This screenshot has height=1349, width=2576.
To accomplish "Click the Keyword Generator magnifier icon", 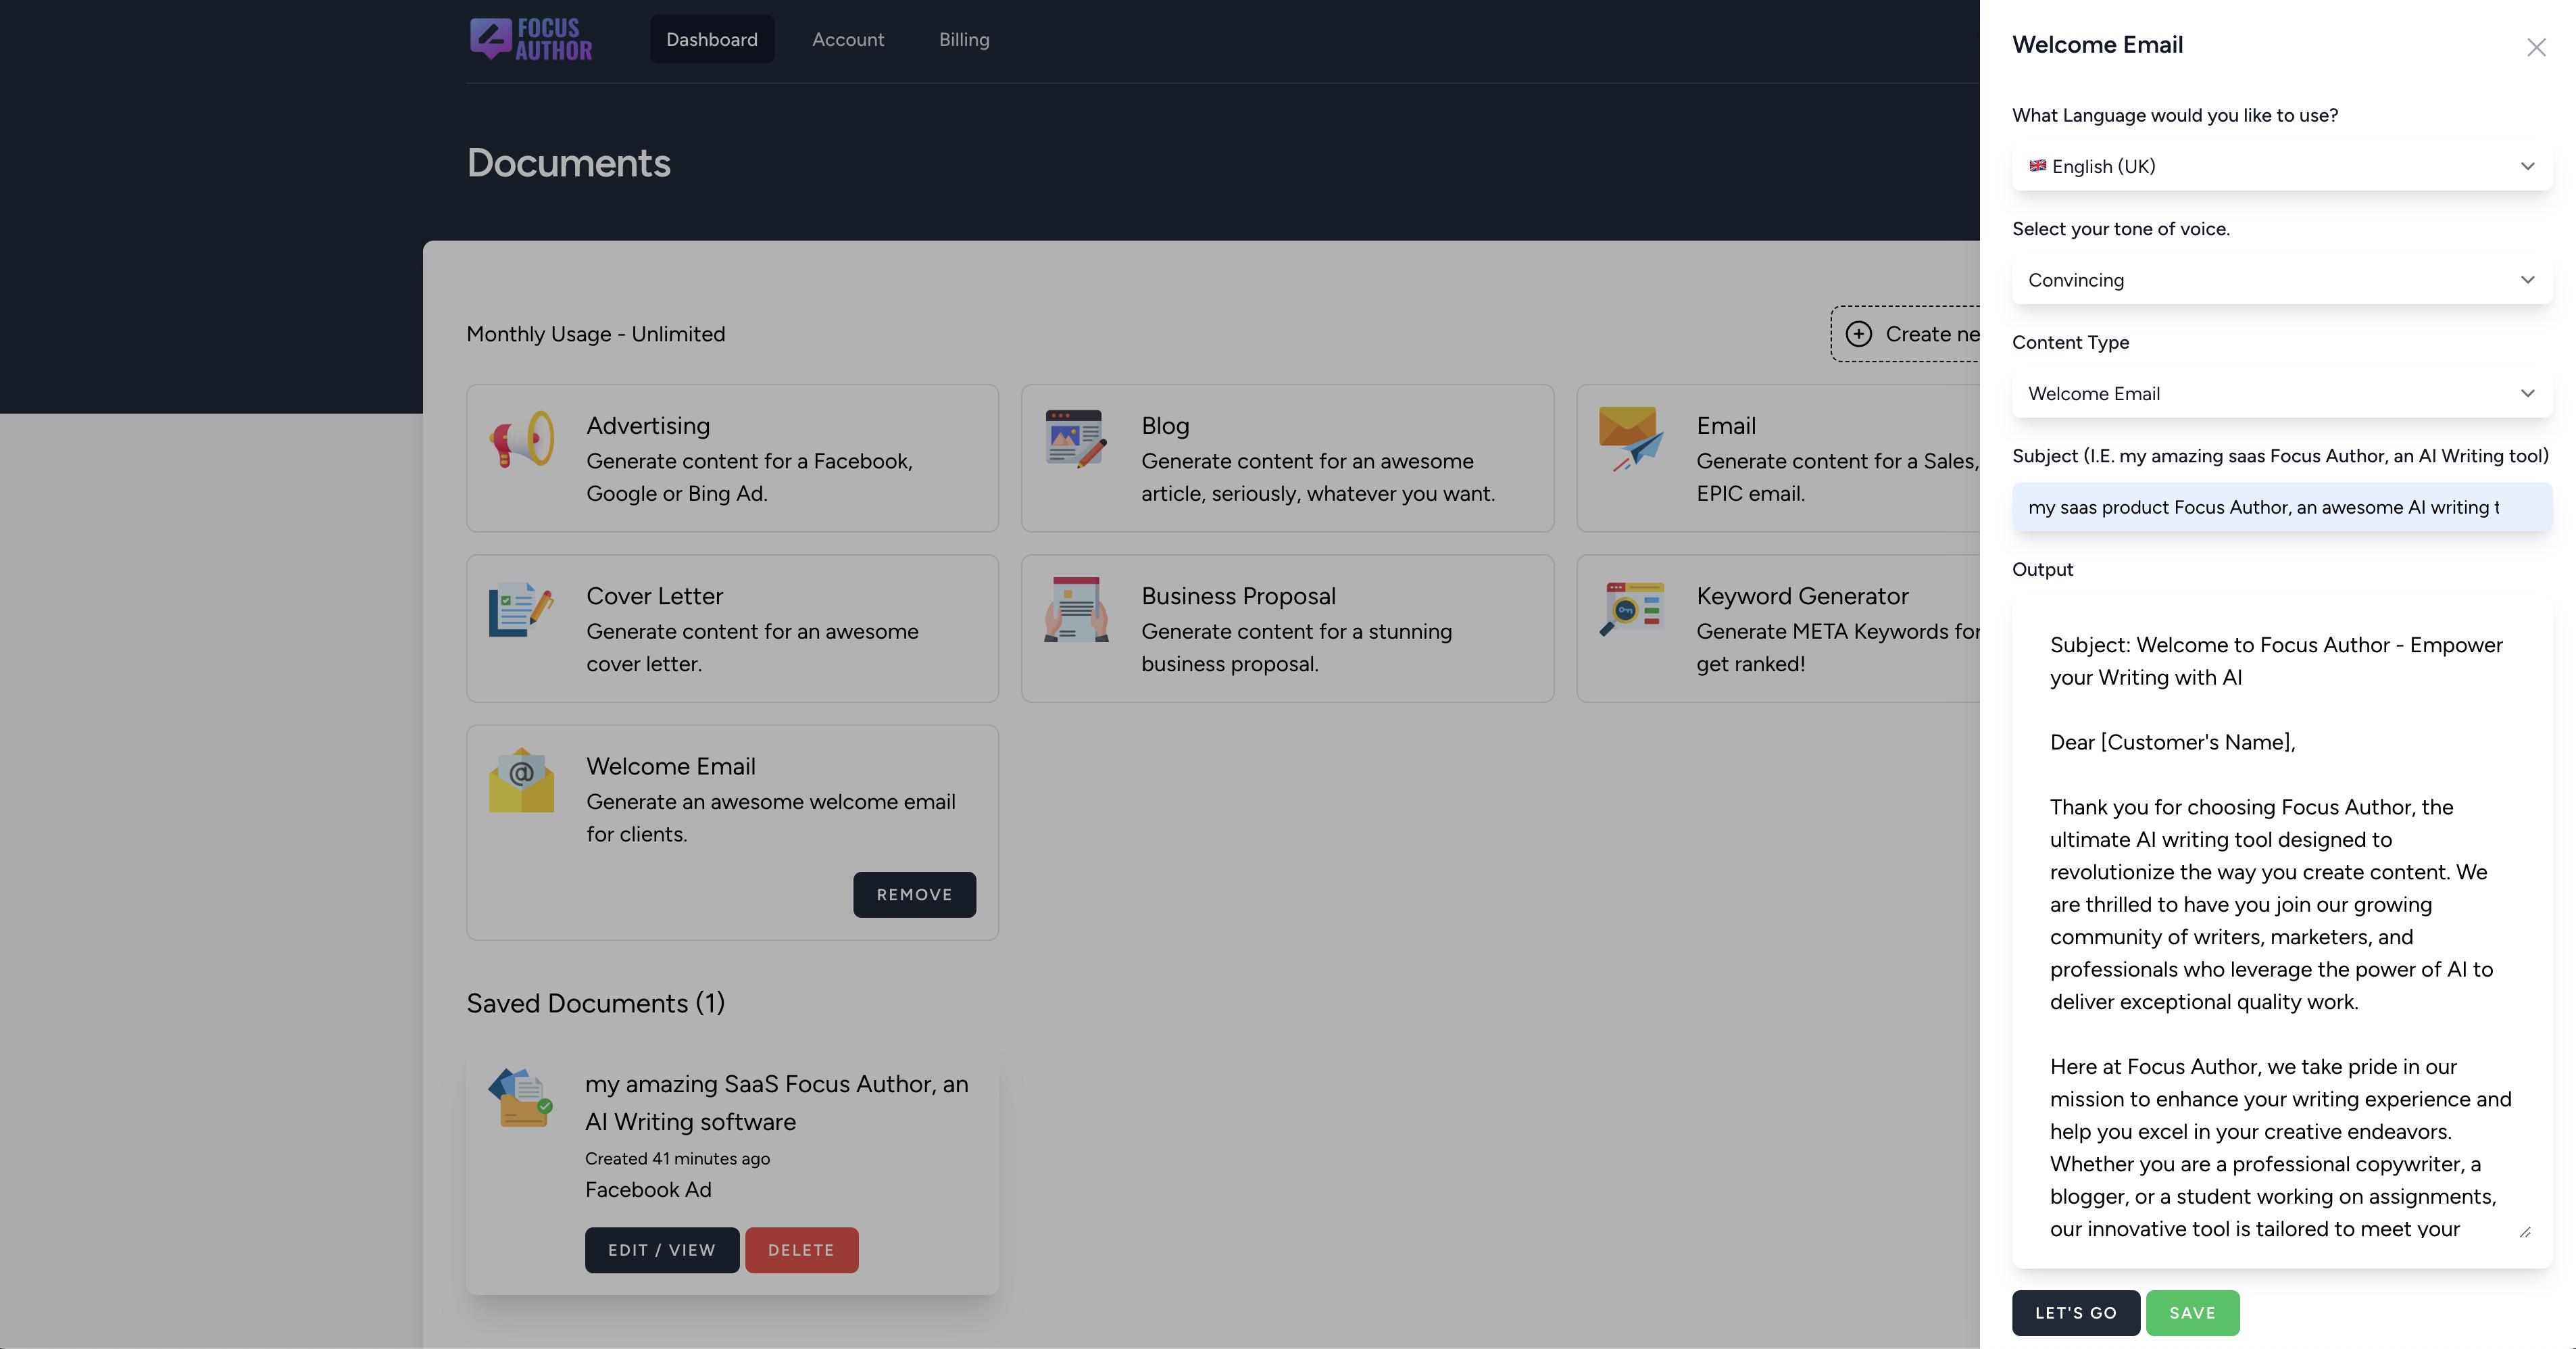I will point(1630,609).
